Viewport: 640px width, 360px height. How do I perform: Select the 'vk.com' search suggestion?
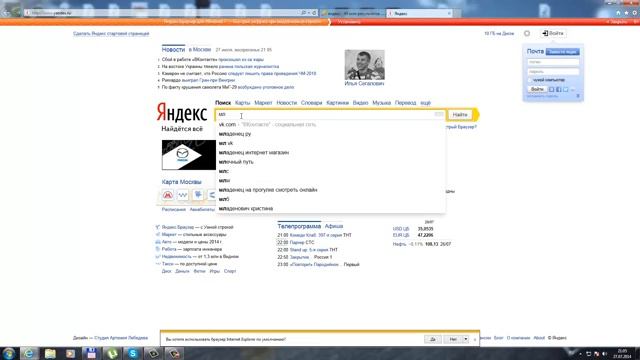pos(330,124)
